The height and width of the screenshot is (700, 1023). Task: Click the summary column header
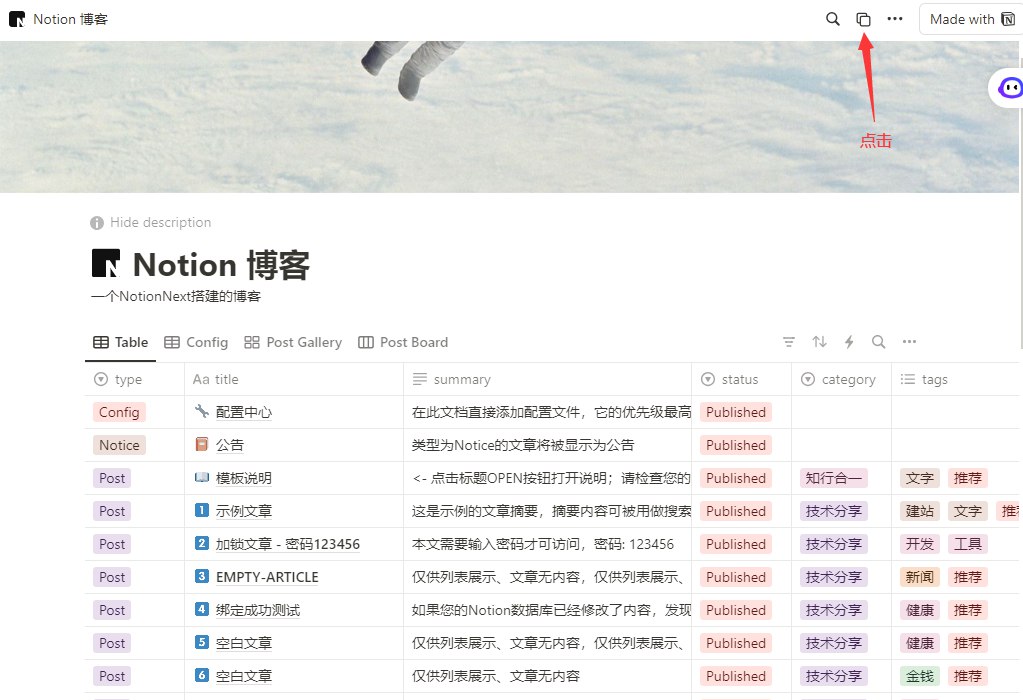[x=547, y=379]
